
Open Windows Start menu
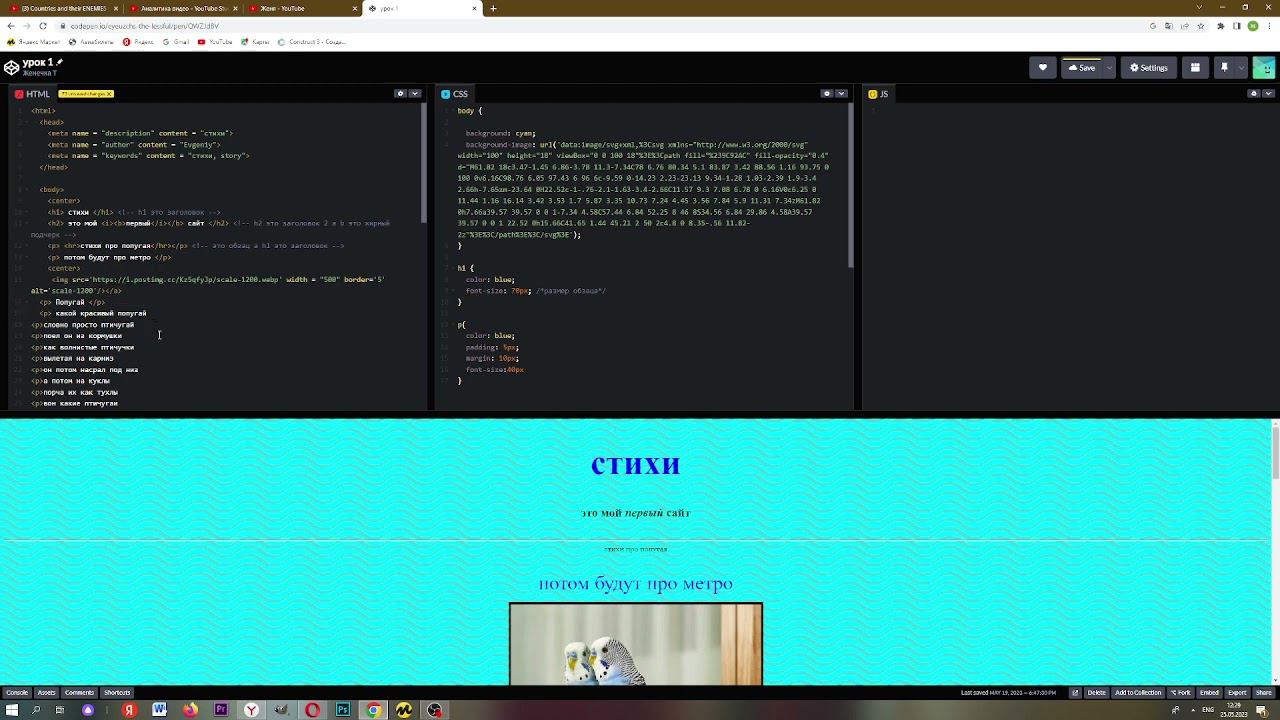[12, 710]
